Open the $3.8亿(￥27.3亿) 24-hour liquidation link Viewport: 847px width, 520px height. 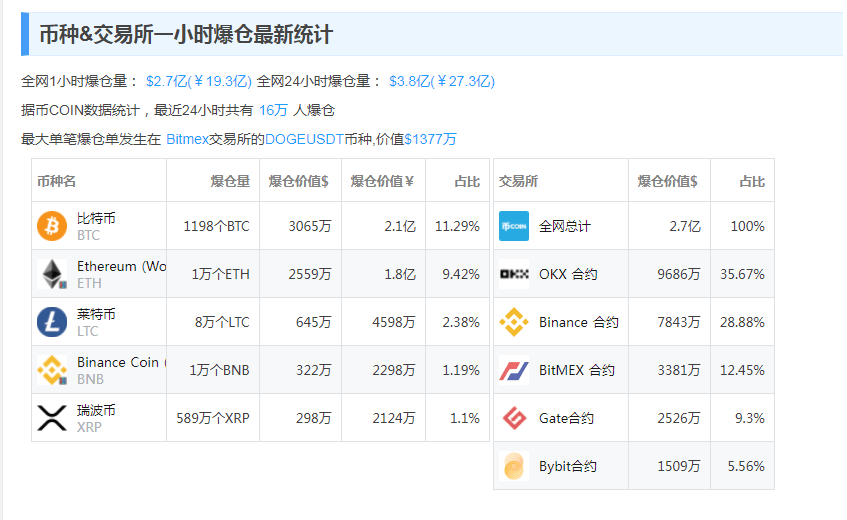click(442, 81)
